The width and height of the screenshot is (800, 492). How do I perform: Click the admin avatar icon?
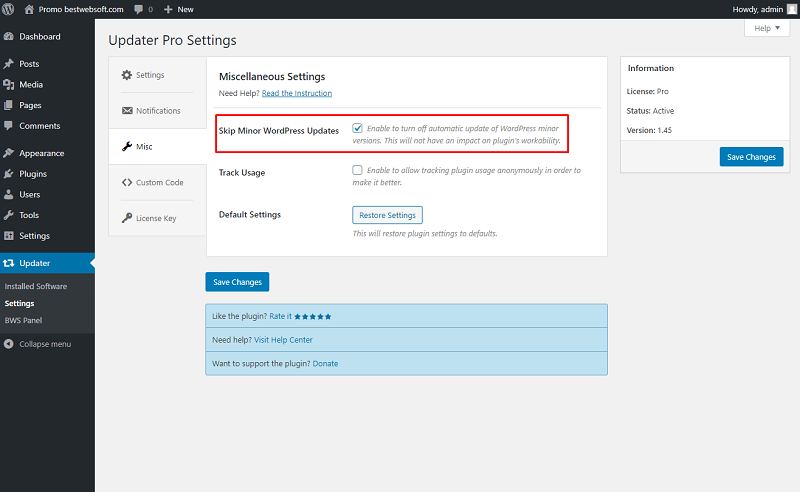[x=792, y=9]
